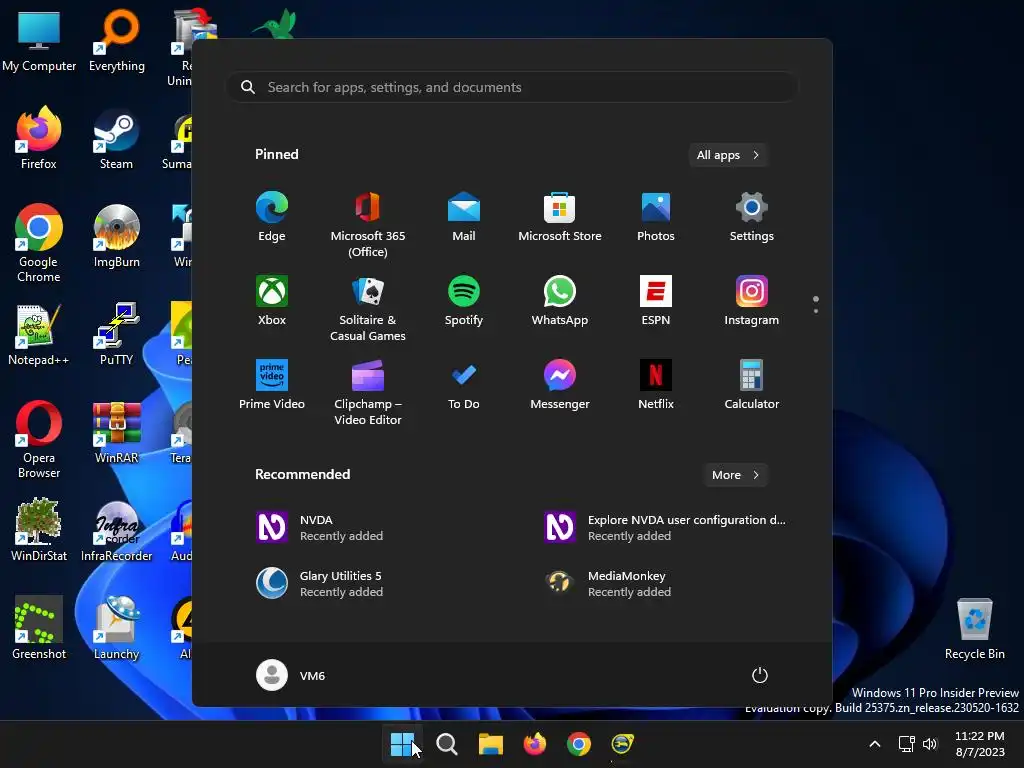Select My Computer desktop icon

coord(39,41)
